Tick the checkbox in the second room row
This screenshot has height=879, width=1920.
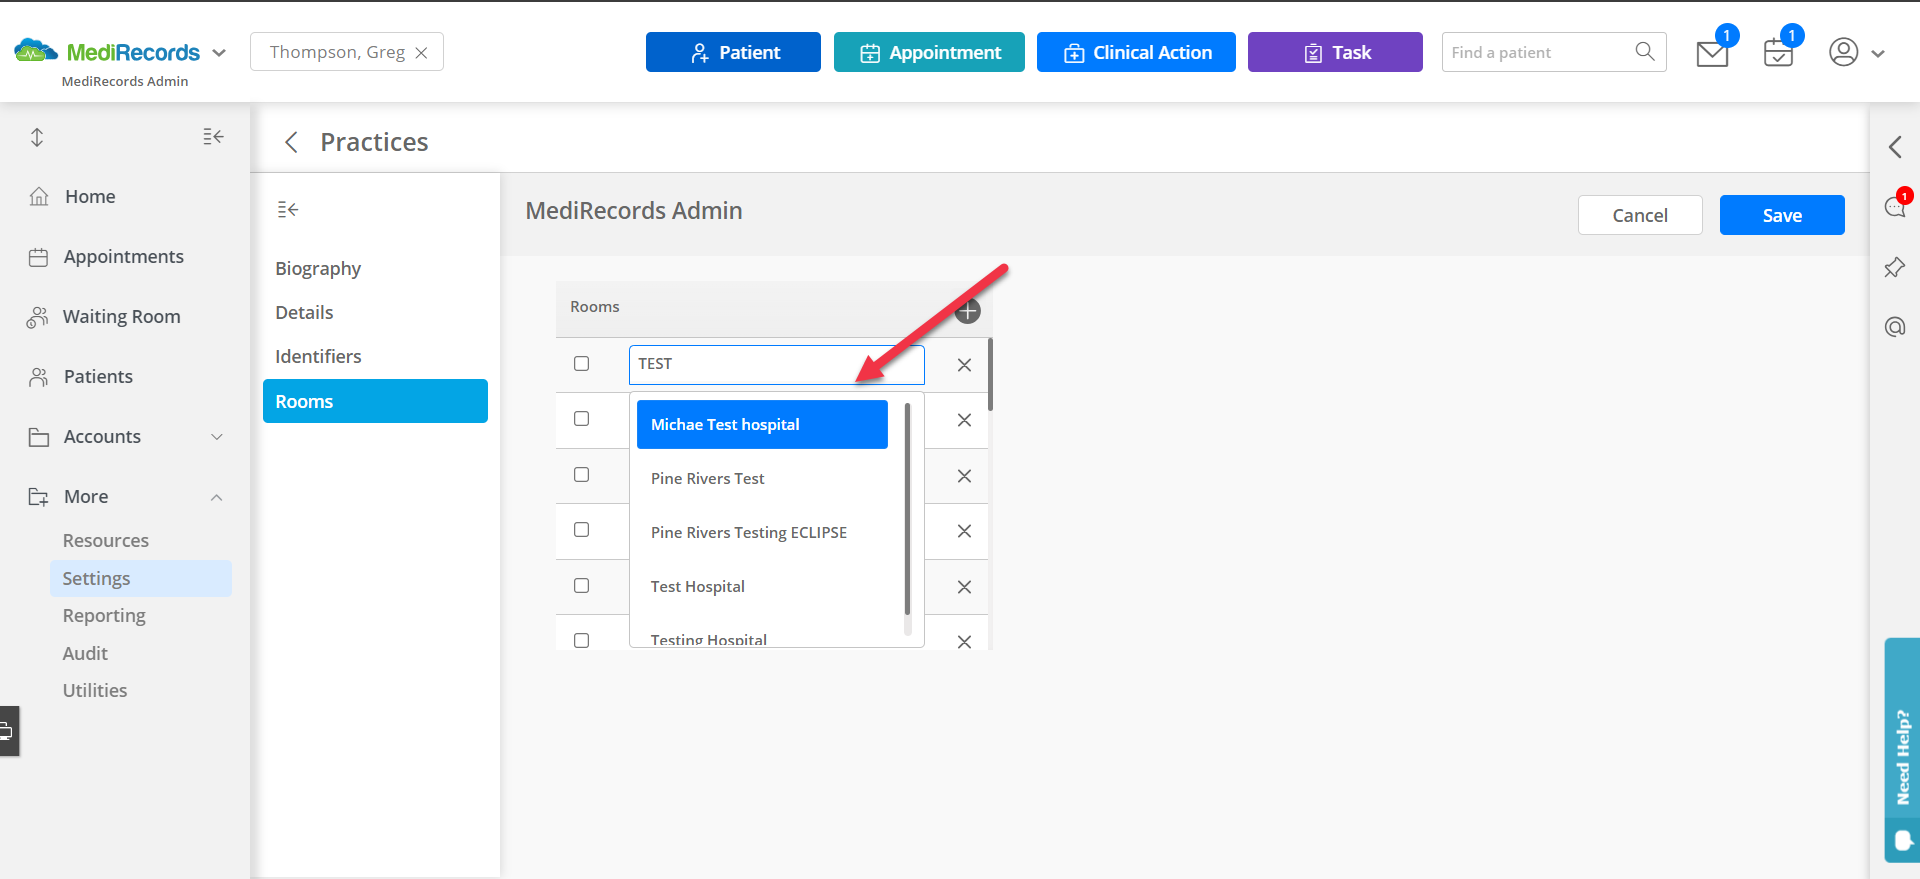coord(581,419)
